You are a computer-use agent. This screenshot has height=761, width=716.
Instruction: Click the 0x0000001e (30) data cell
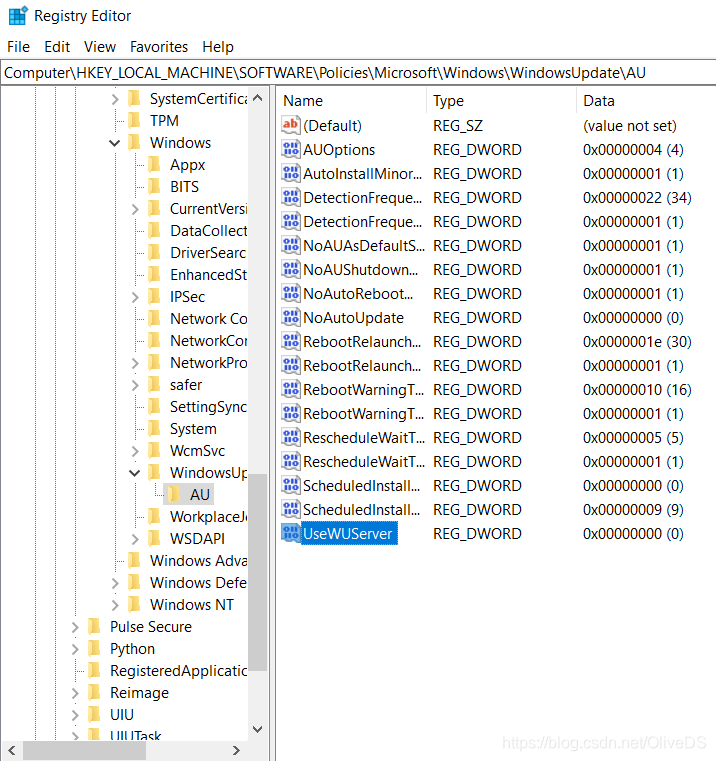point(637,341)
